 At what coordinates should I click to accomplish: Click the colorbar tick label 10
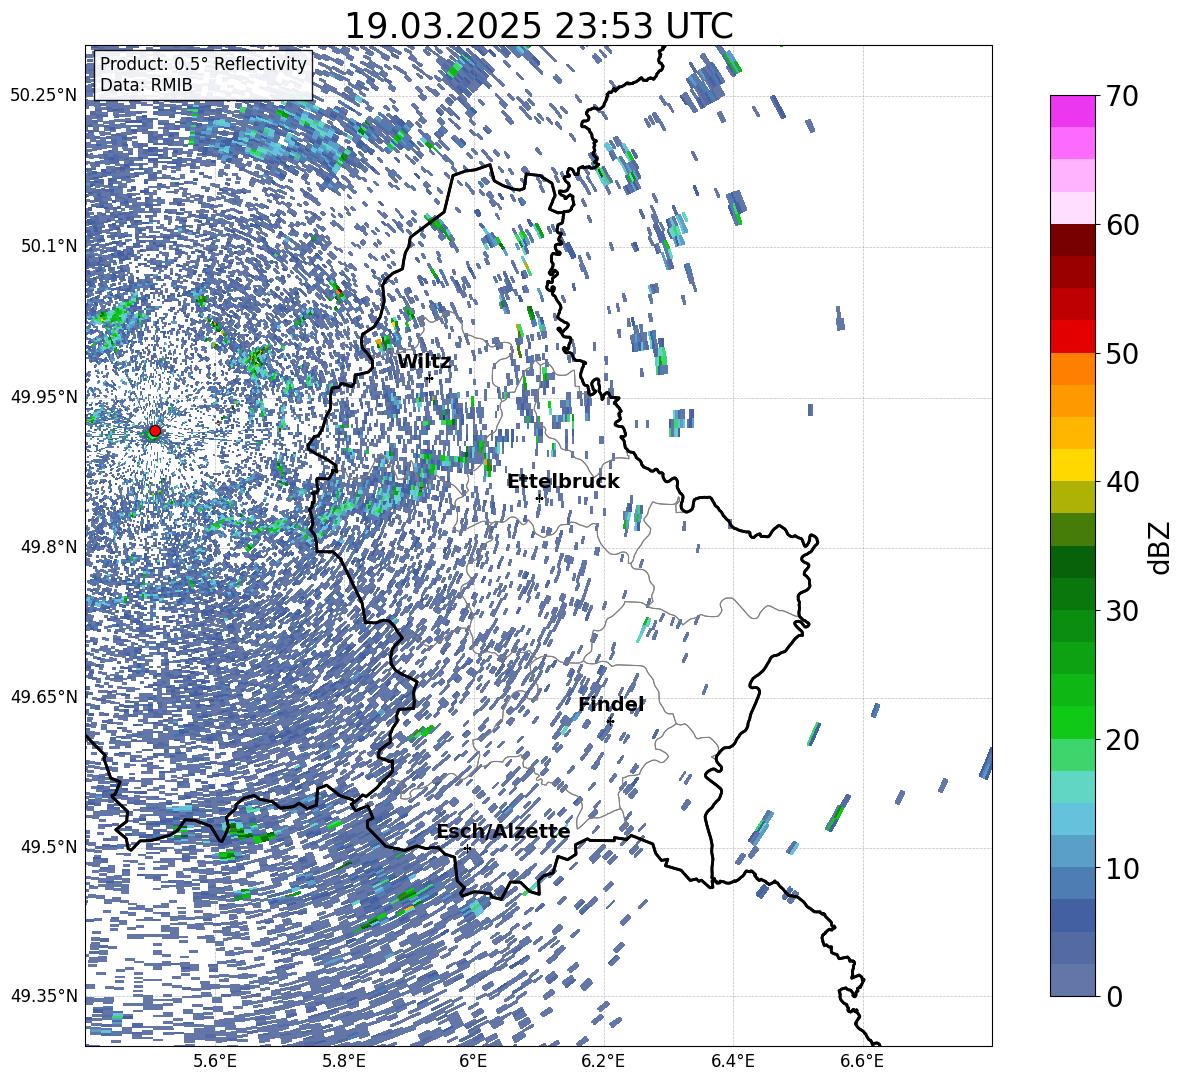click(x=1121, y=868)
